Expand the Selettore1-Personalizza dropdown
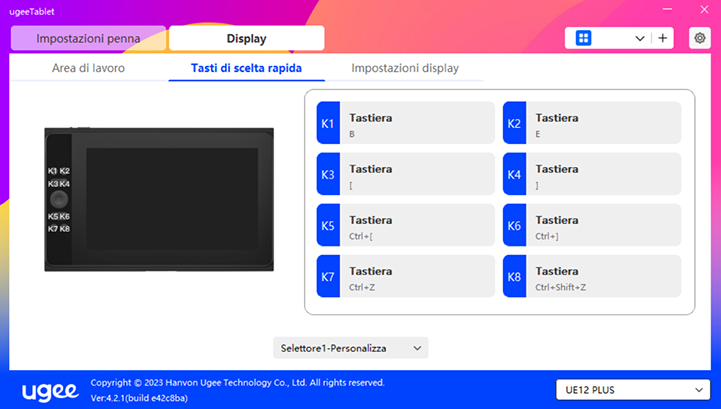721x409 pixels. 350,348
